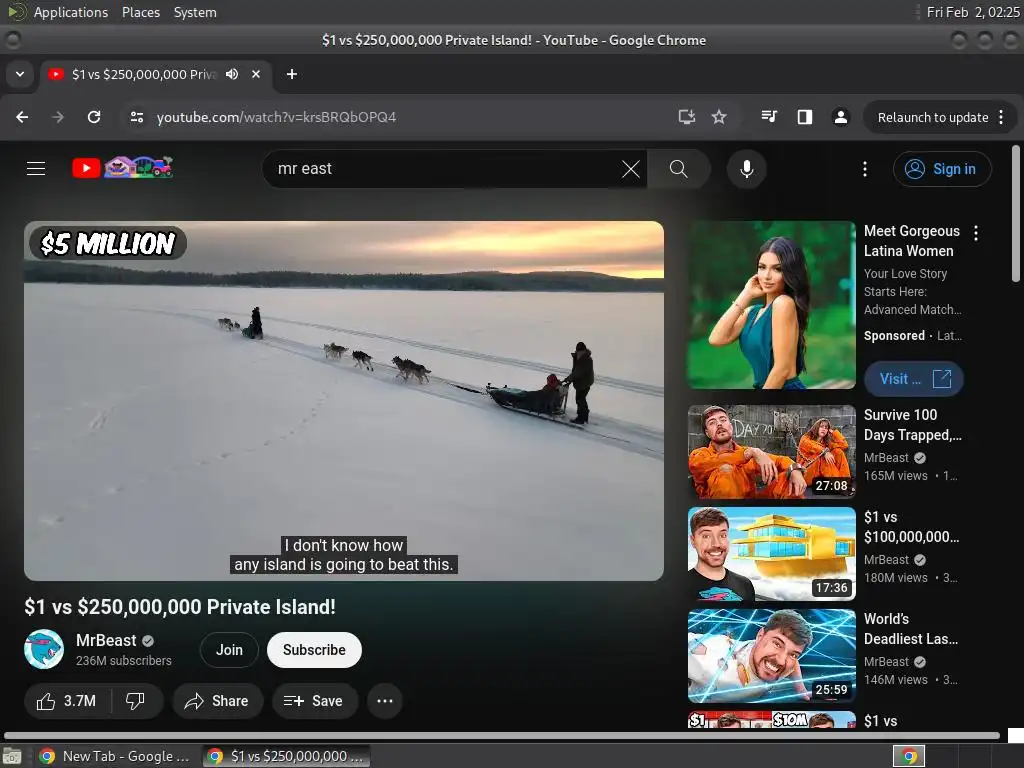Open ad options three-dot menu
1024x768 pixels.
pyautogui.click(x=976, y=233)
